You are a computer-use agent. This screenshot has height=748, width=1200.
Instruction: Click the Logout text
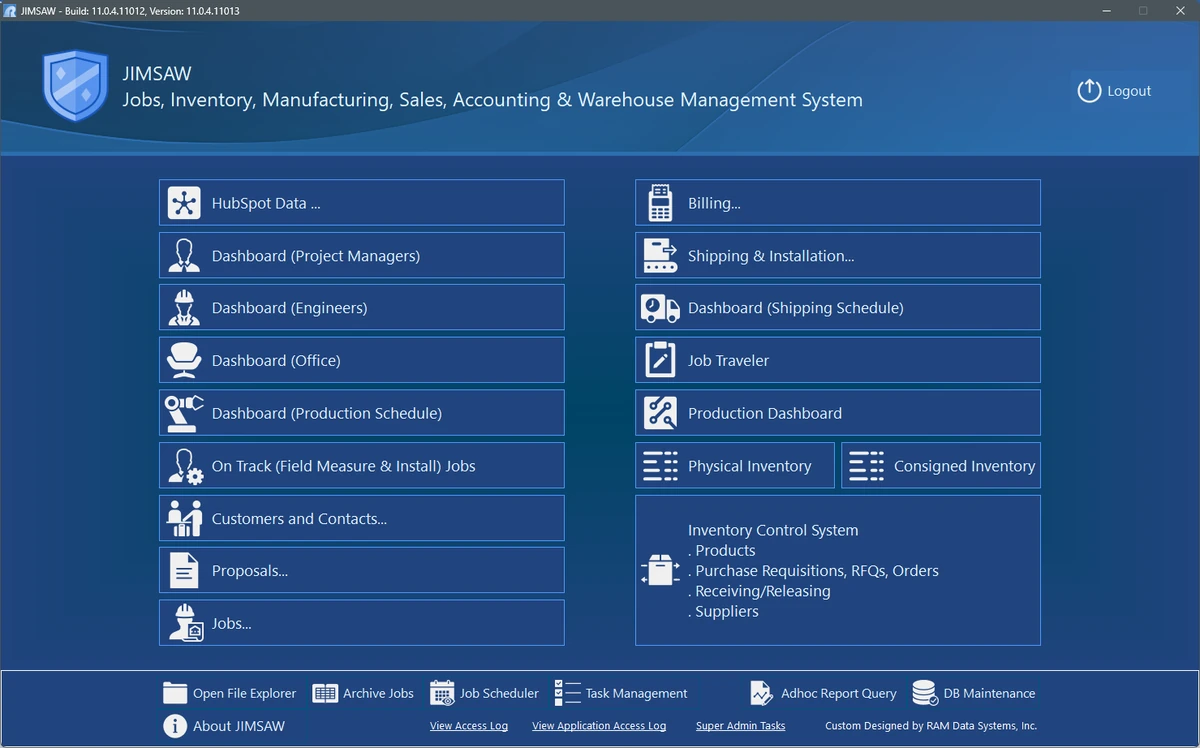[1129, 91]
